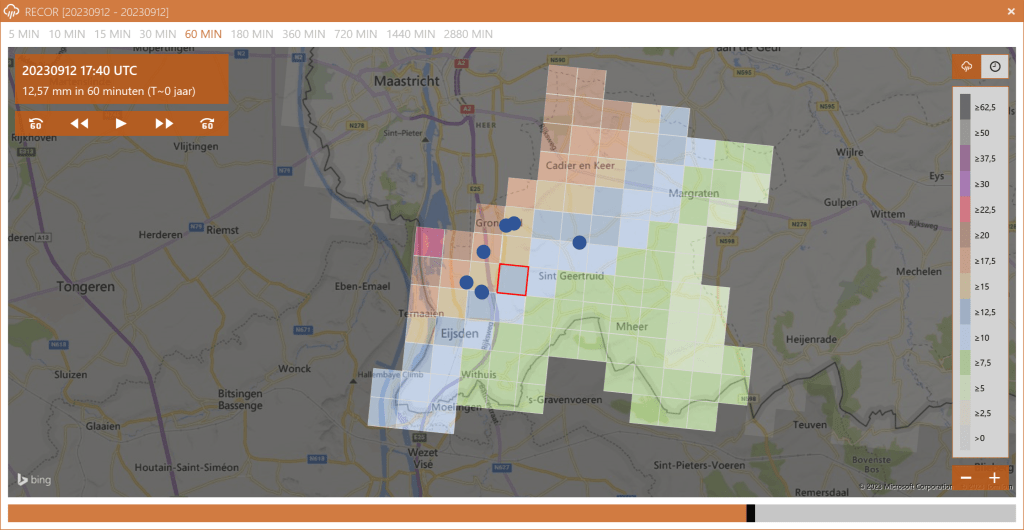Click the fast-forward double-arrow button

tap(164, 124)
